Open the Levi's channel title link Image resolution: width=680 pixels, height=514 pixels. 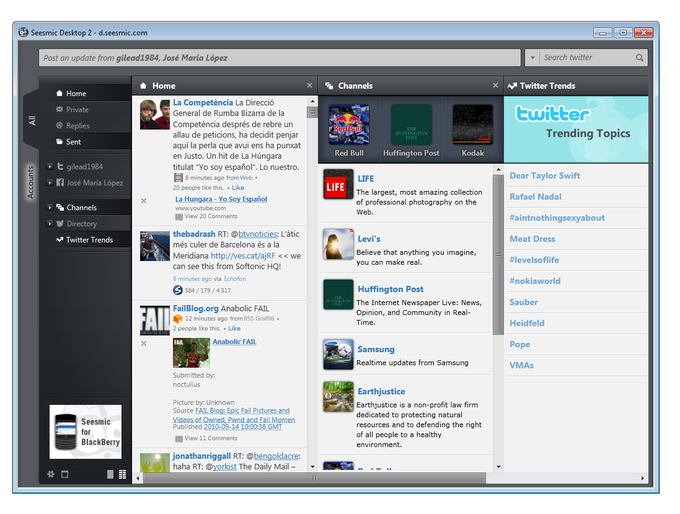[x=369, y=239]
